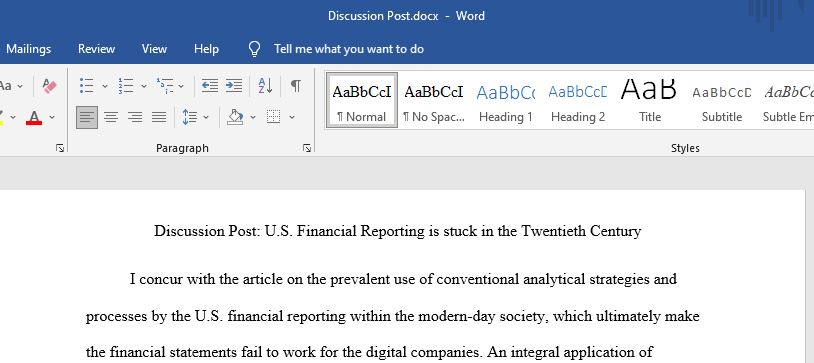Switch to the Mailings tab
Screen dimensions: 814x363
click(29, 49)
